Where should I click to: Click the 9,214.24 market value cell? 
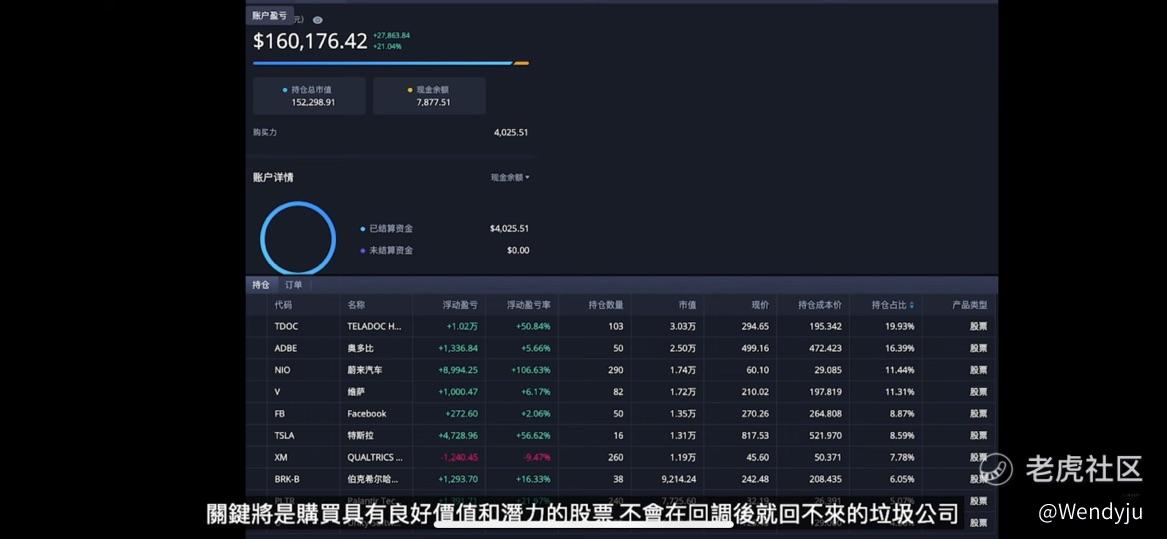tap(678, 479)
